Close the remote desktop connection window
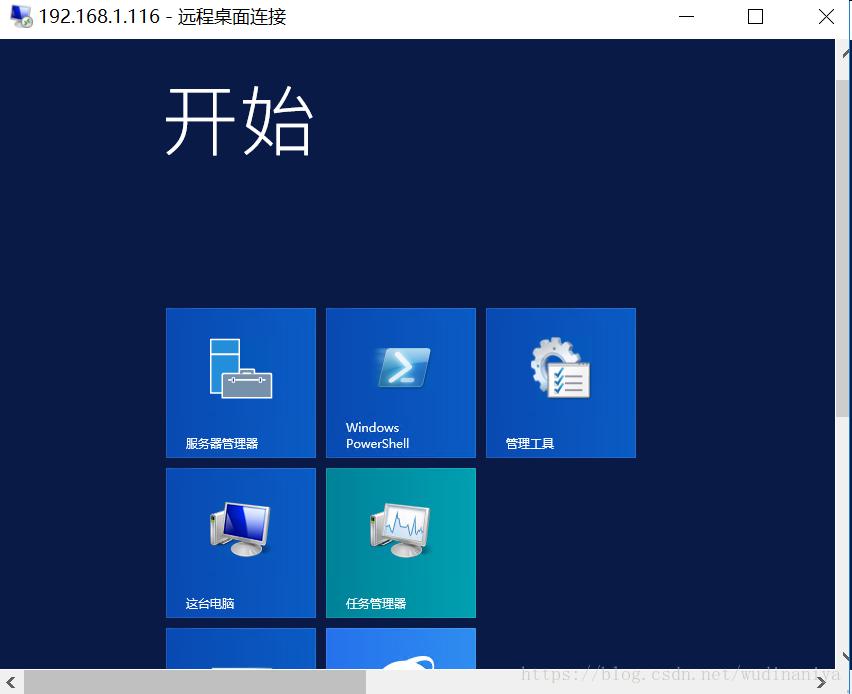The image size is (852, 694). (x=826, y=17)
